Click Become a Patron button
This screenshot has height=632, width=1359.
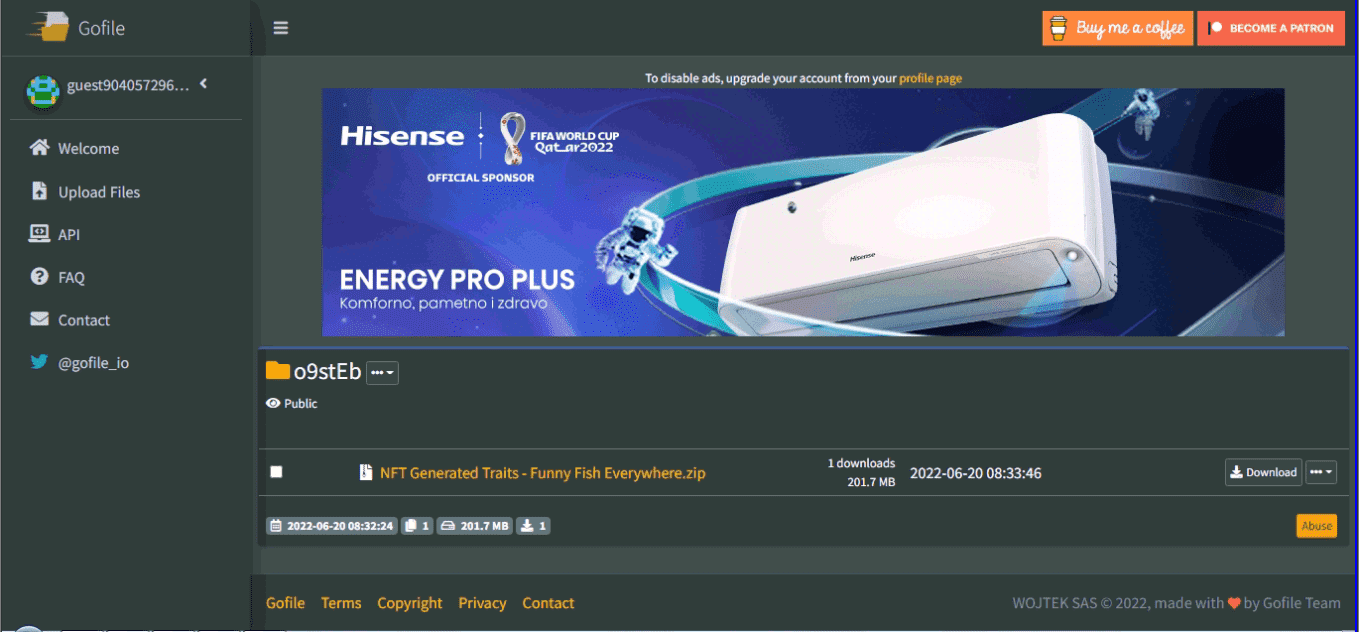[x=1271, y=28]
